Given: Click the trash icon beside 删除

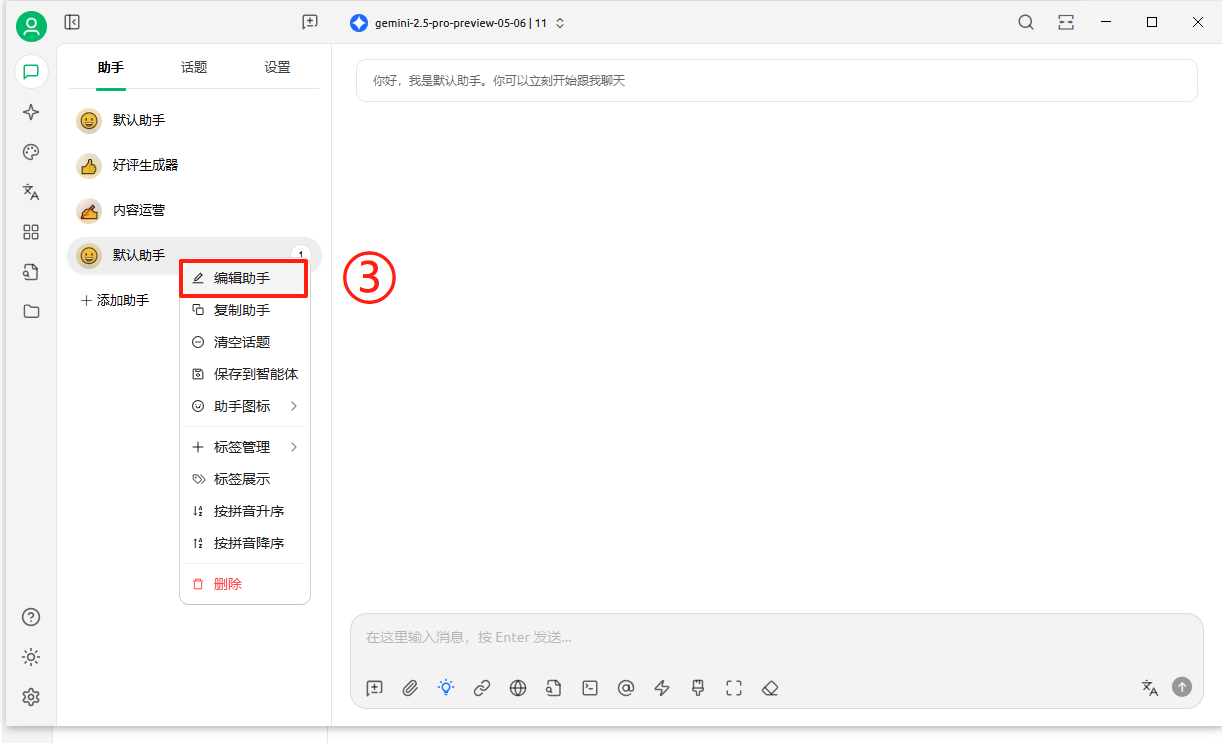Looking at the screenshot, I should [x=198, y=584].
